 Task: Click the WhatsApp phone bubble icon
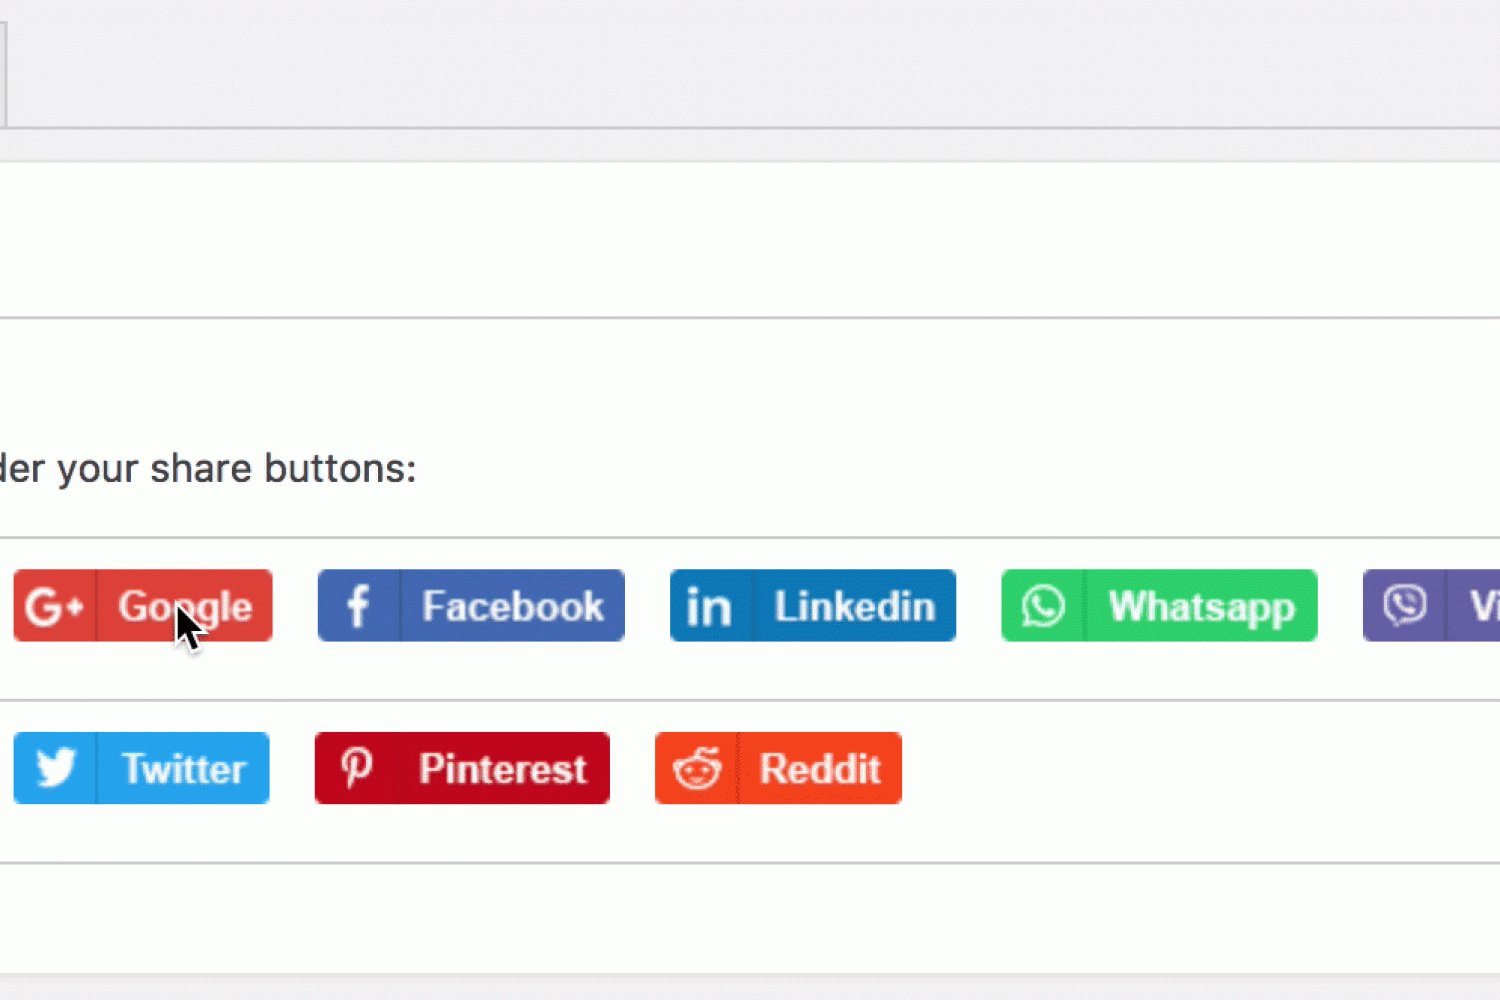(x=1042, y=606)
